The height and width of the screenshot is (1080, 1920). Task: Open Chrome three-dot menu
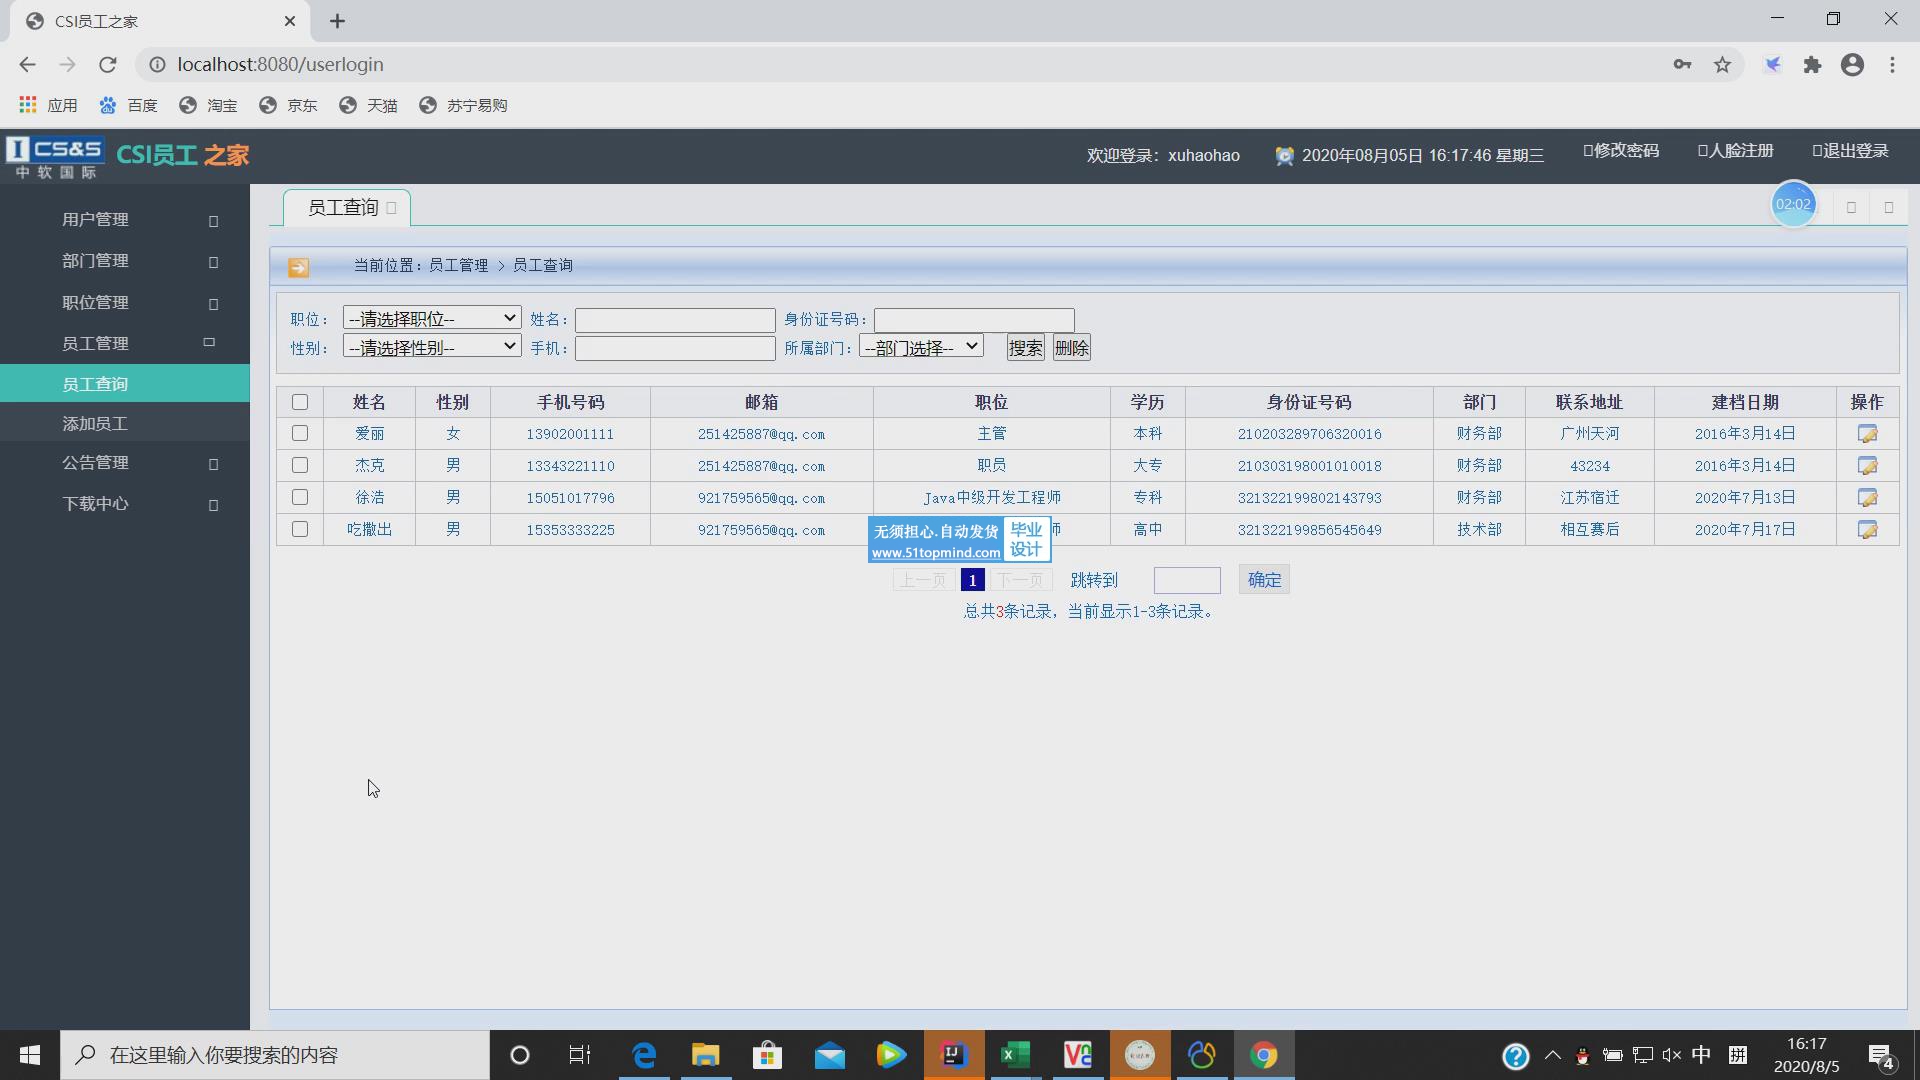[1892, 65]
